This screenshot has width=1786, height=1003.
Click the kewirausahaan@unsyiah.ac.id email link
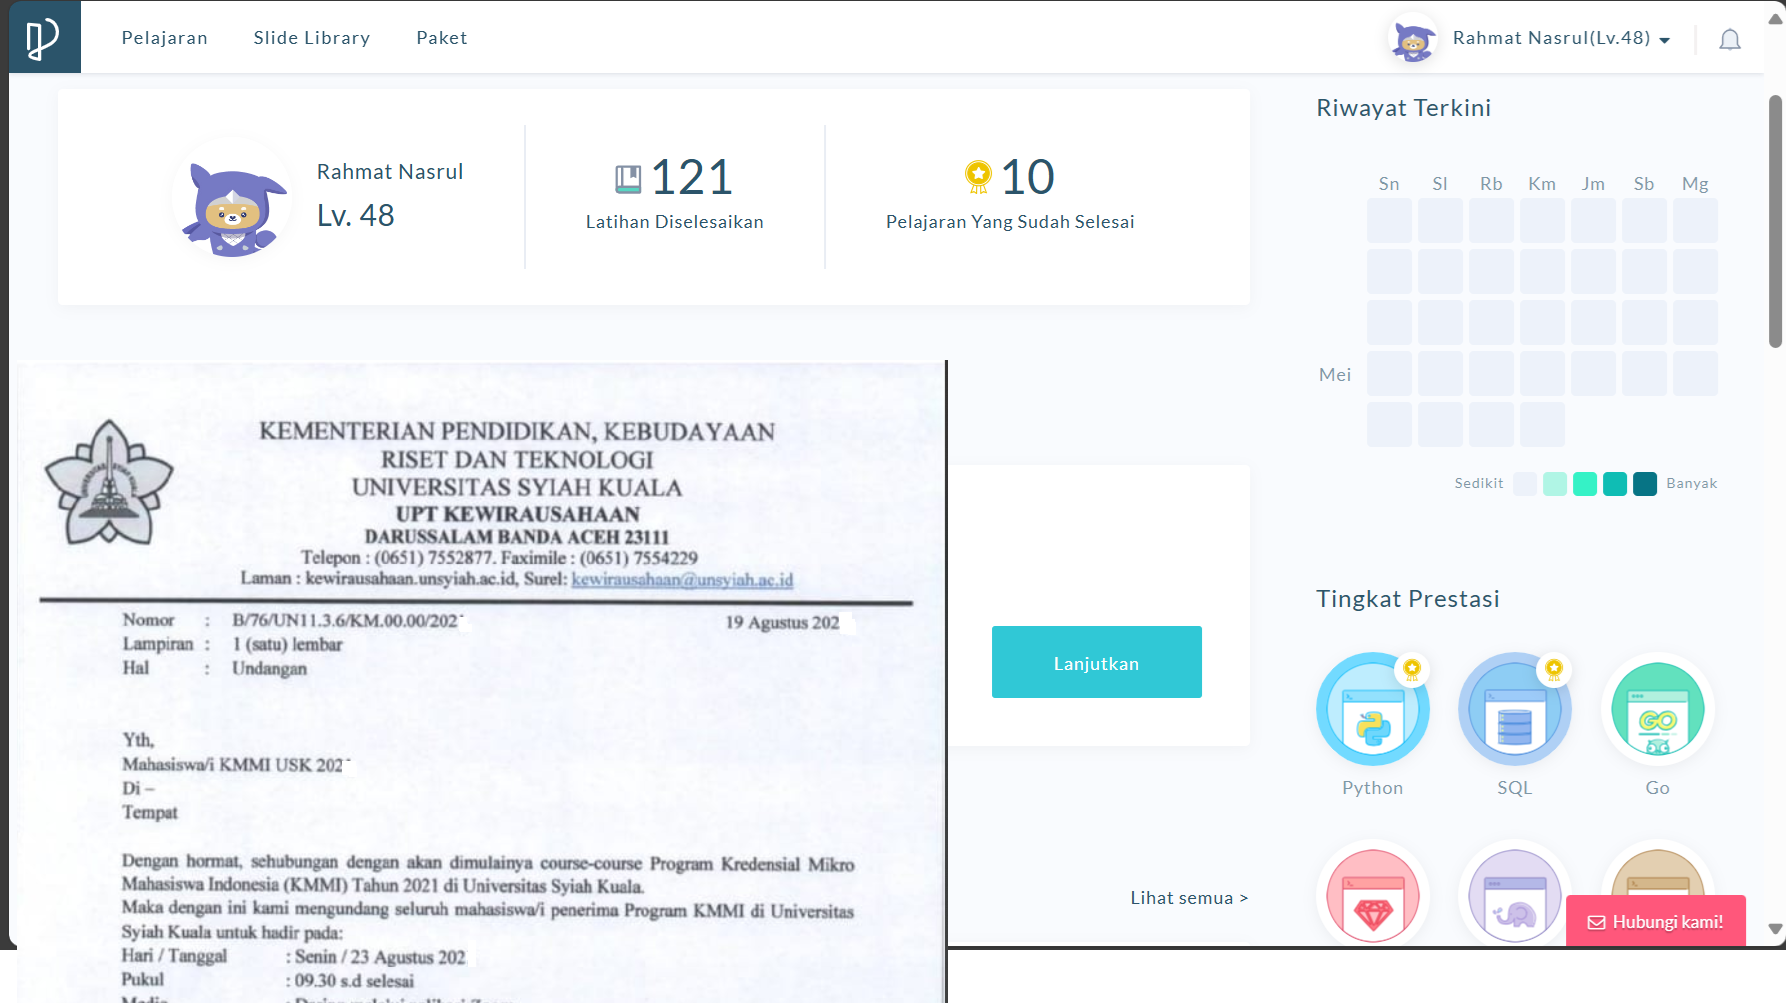click(x=682, y=579)
